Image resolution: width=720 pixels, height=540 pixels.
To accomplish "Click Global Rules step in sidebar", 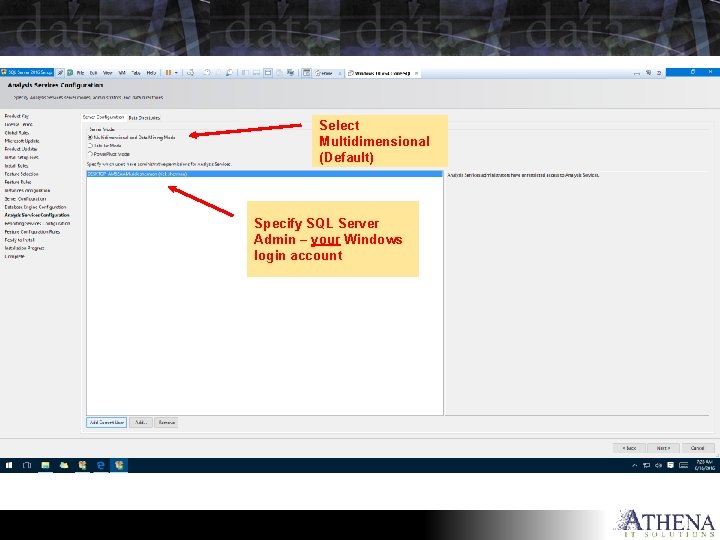I will tap(17, 133).
